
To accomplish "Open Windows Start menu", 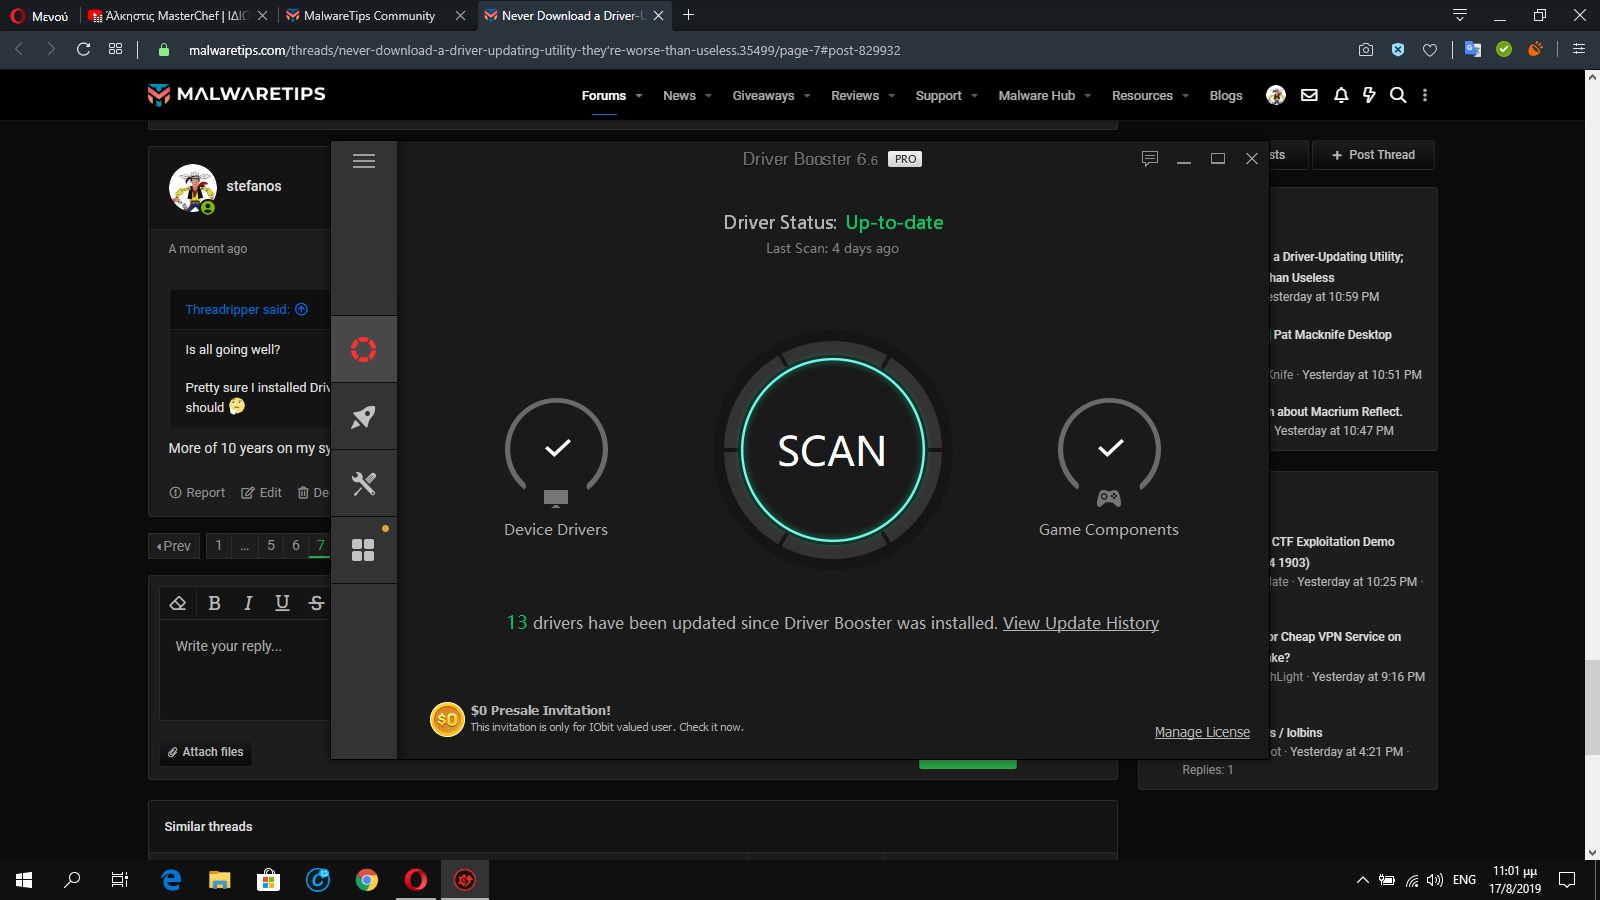I will coord(24,880).
